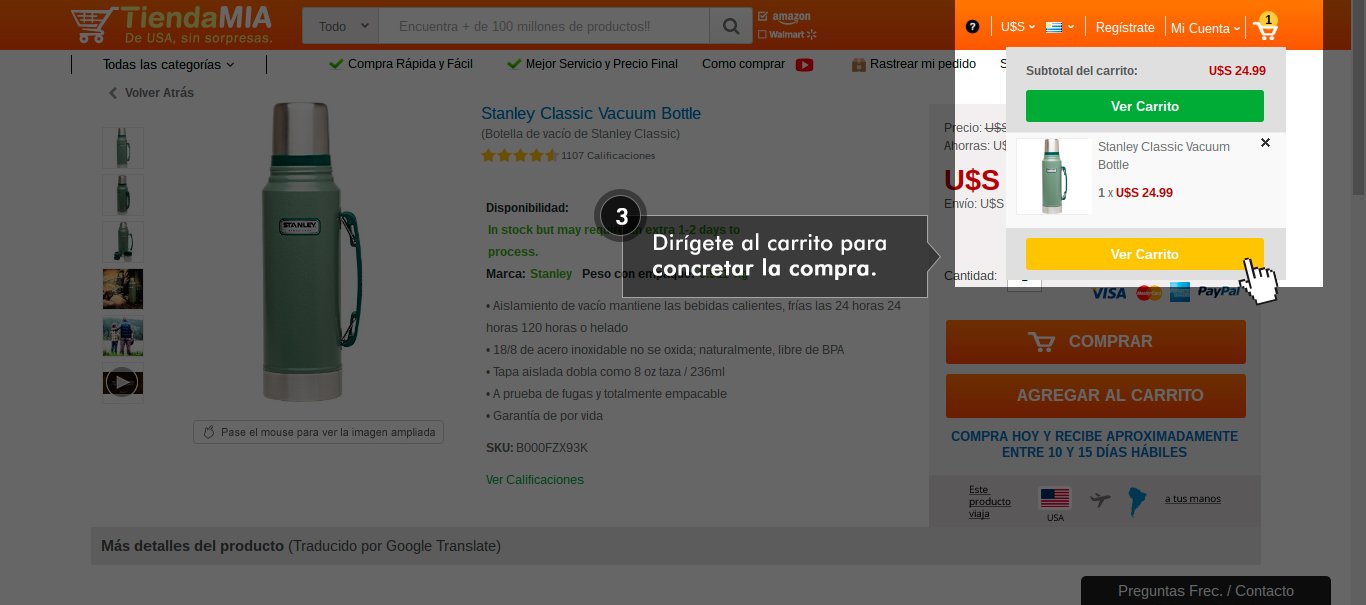Open Preguntas Frec. / Contacto tab
1366x605 pixels.
click(x=1205, y=591)
